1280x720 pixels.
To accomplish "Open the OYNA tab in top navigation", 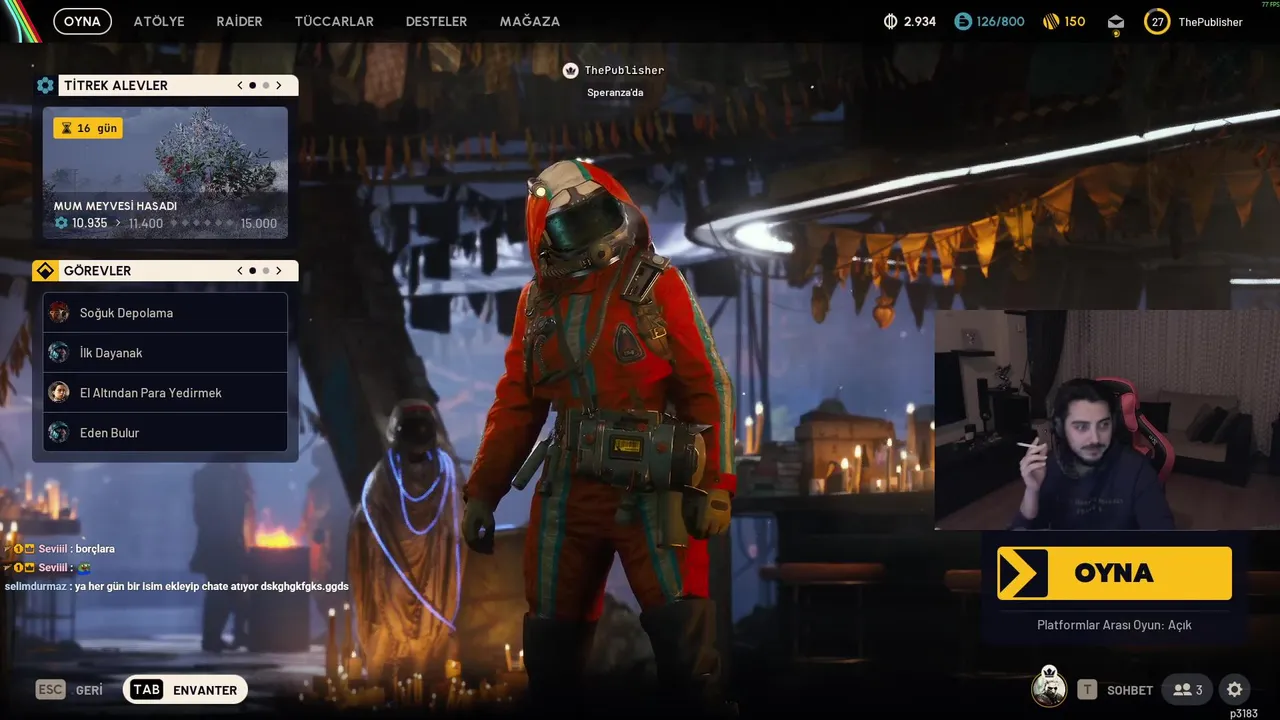I will click(x=82, y=21).
